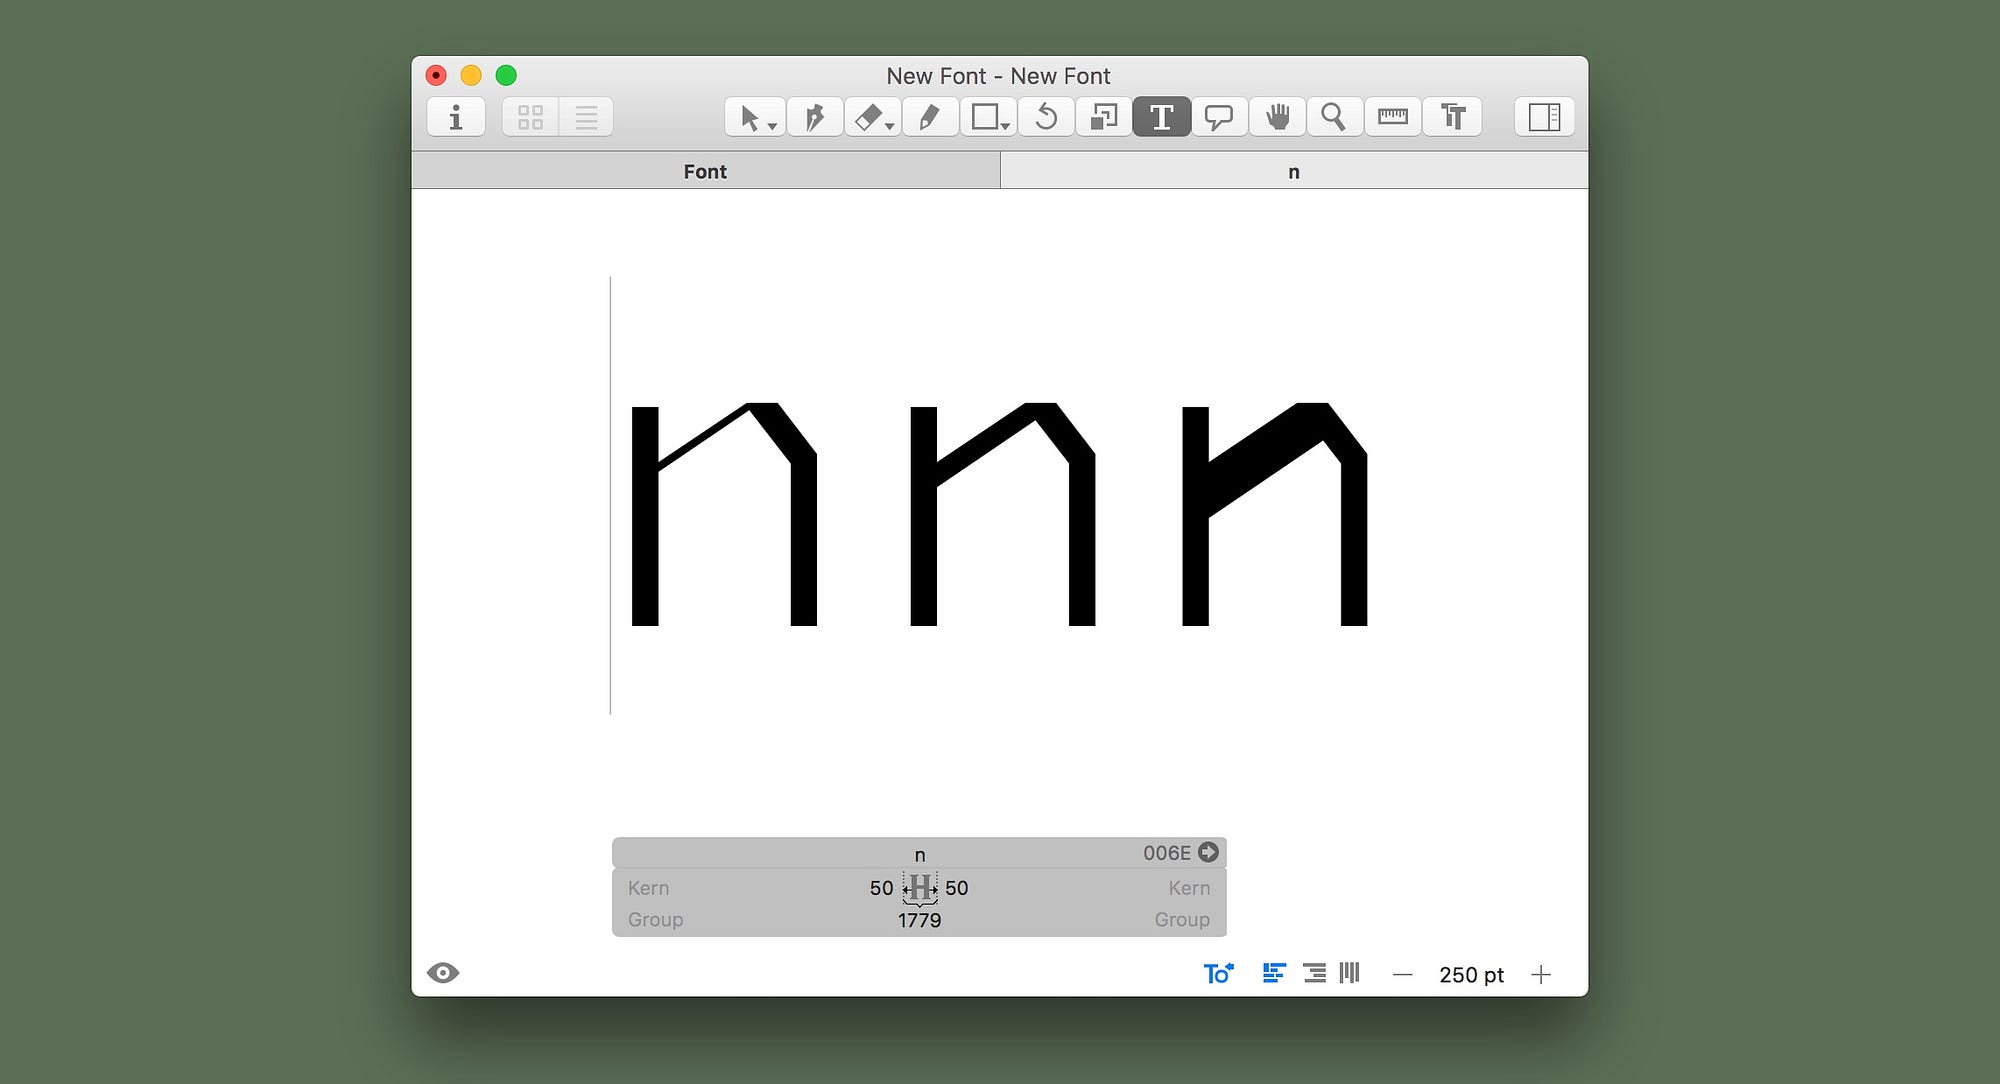Click the H spacing glyph icon

920,888
